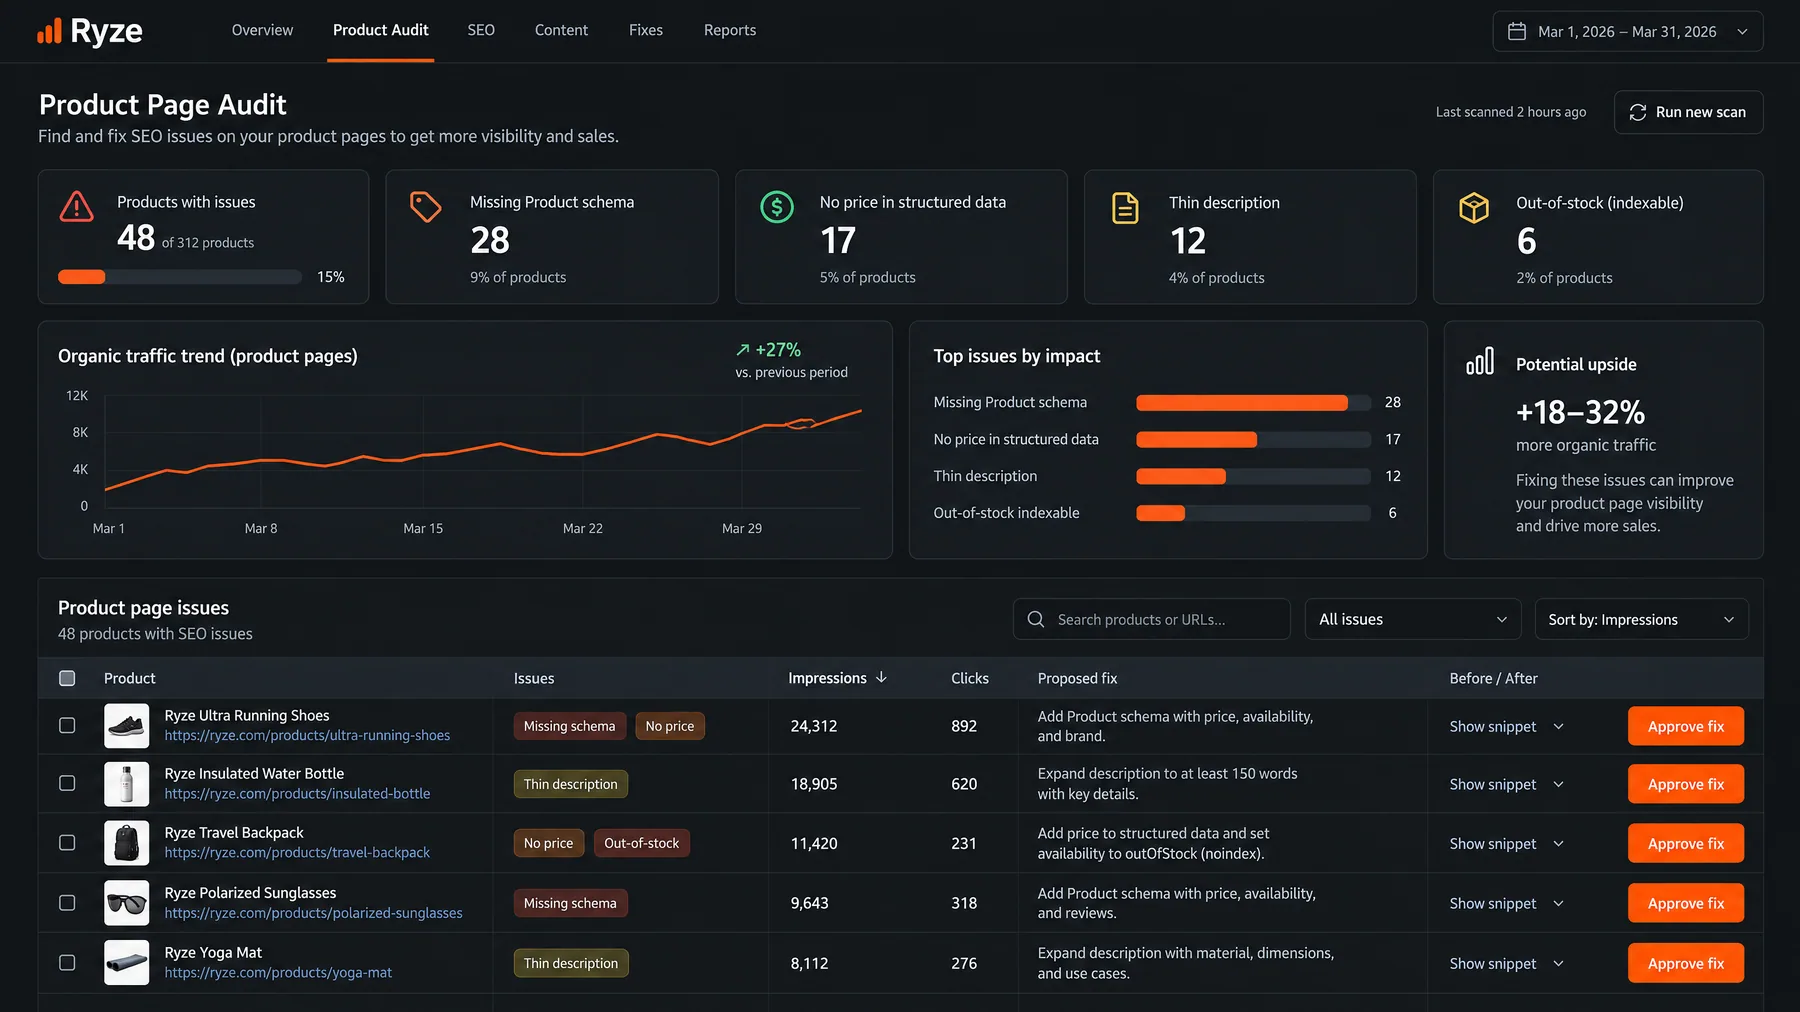The height and width of the screenshot is (1012, 1800).
Task: Click the Clicks column header
Action: [969, 678]
